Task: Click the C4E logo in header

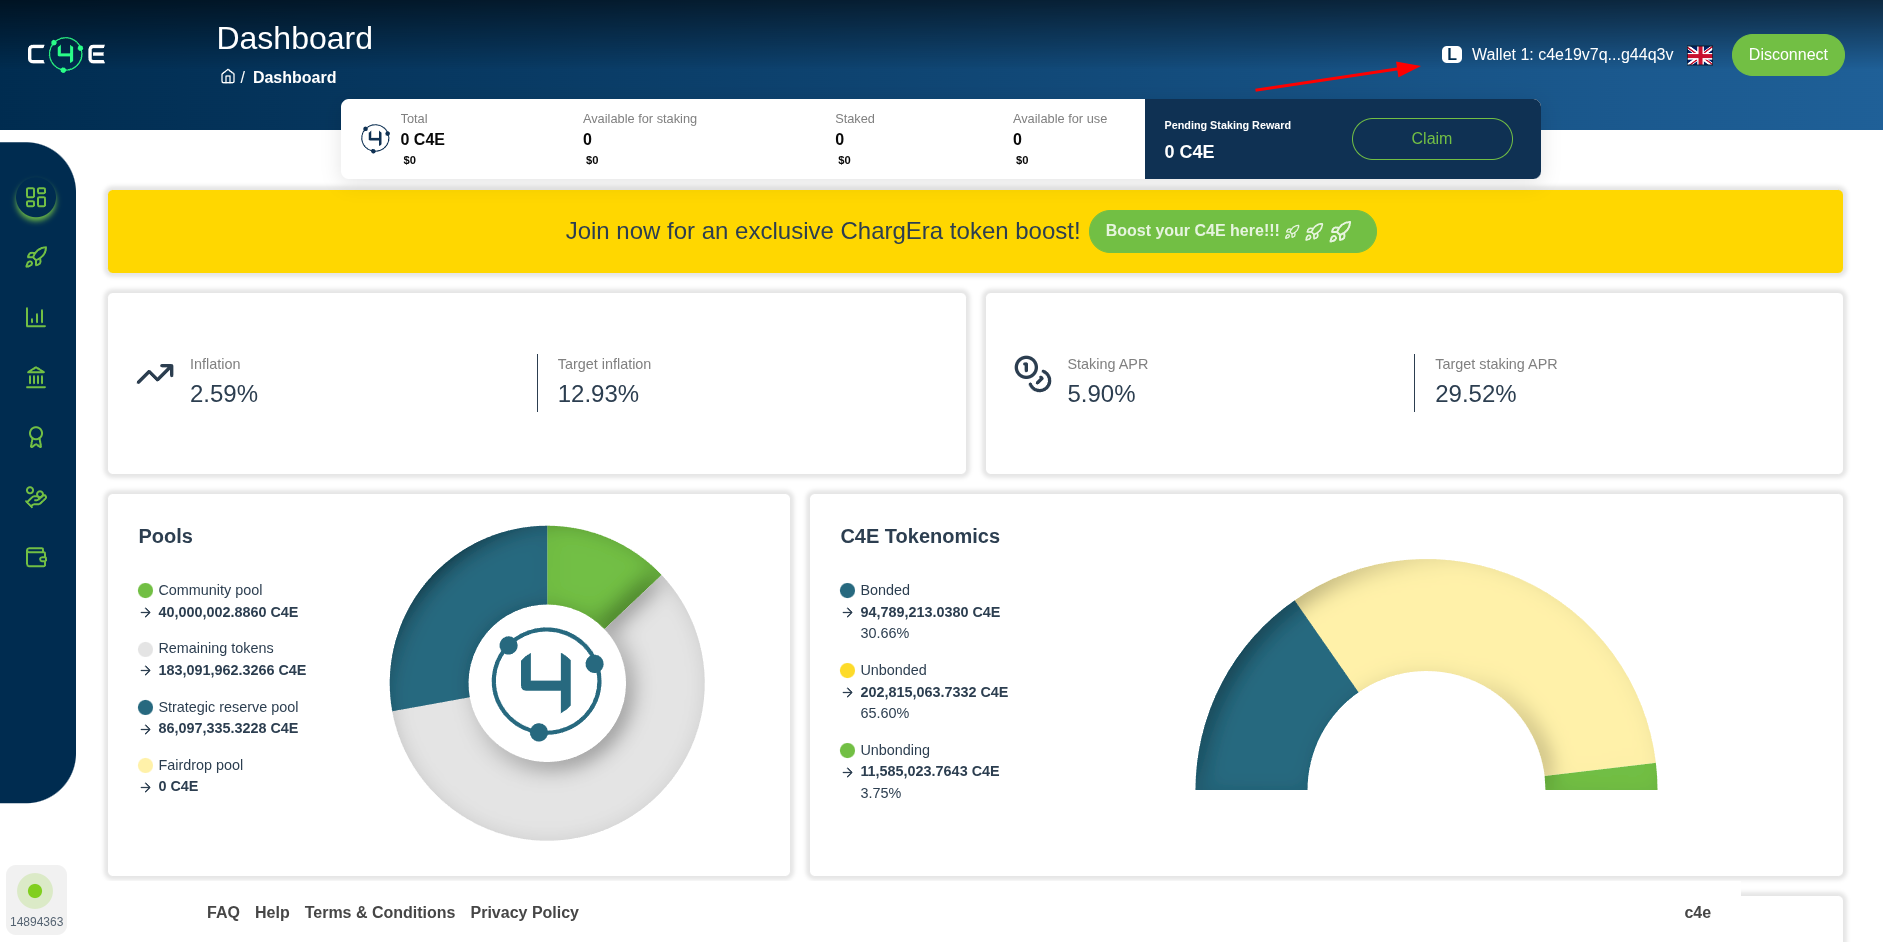Action: tap(66, 54)
